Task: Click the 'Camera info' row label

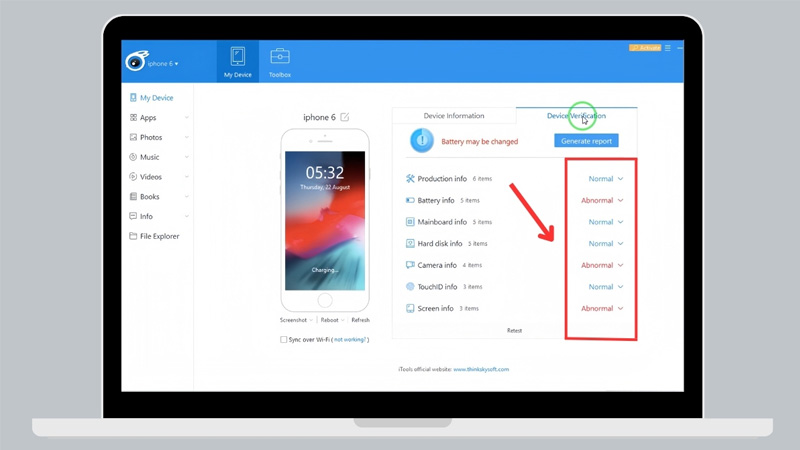Action: point(437,265)
